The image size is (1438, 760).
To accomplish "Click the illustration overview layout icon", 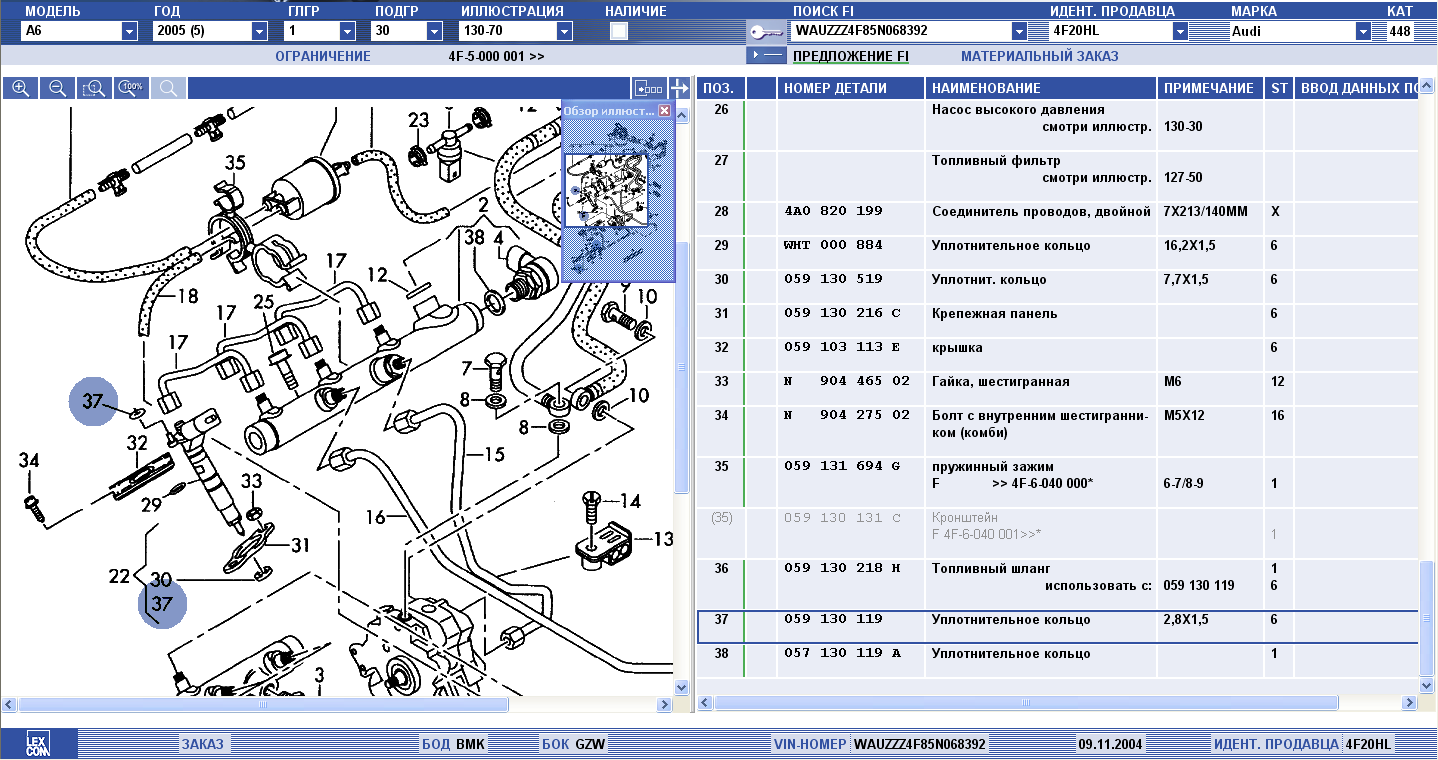I will coord(648,88).
